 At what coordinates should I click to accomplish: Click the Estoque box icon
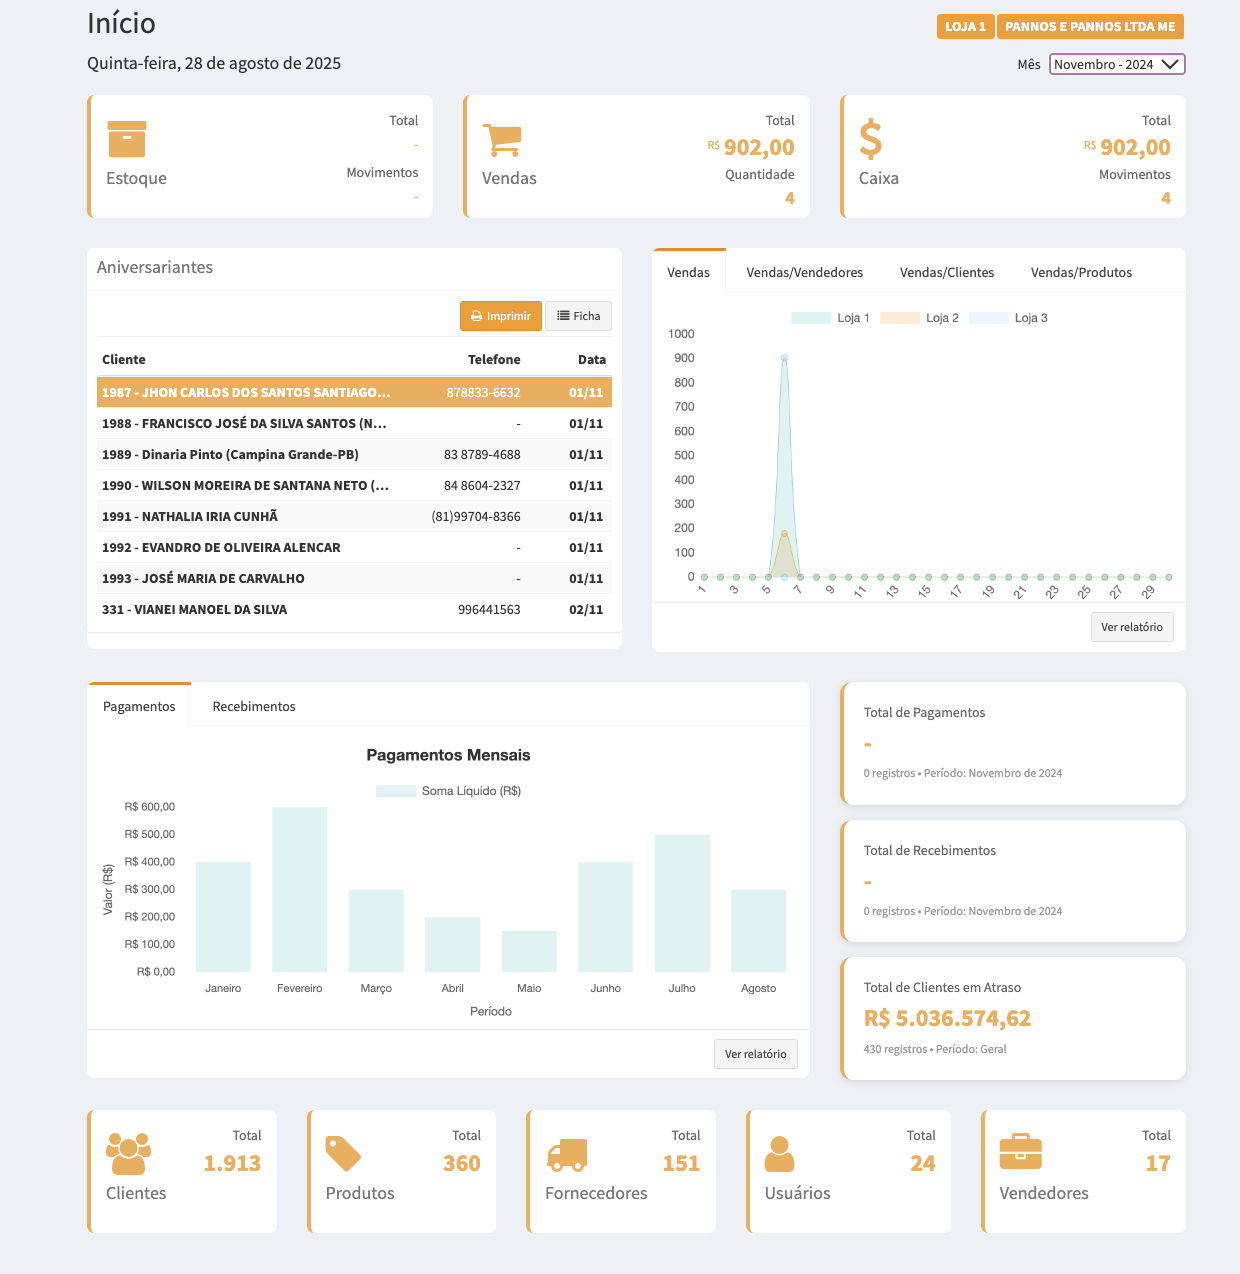[x=127, y=139]
